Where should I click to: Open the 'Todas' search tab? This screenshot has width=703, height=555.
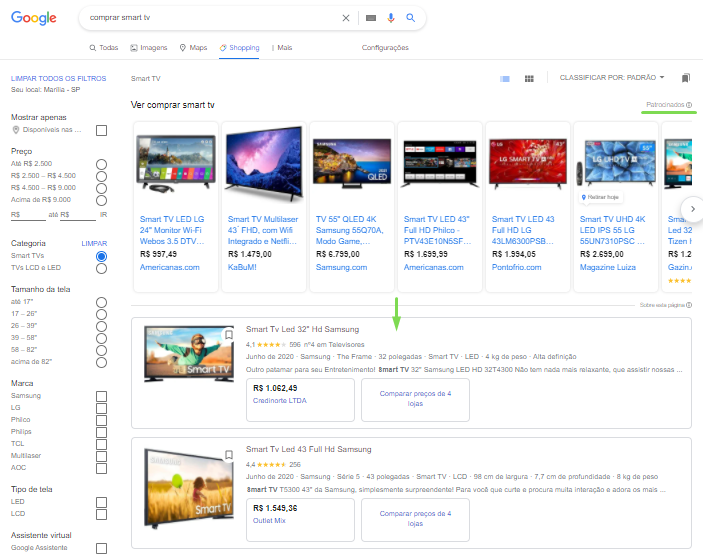[104, 48]
